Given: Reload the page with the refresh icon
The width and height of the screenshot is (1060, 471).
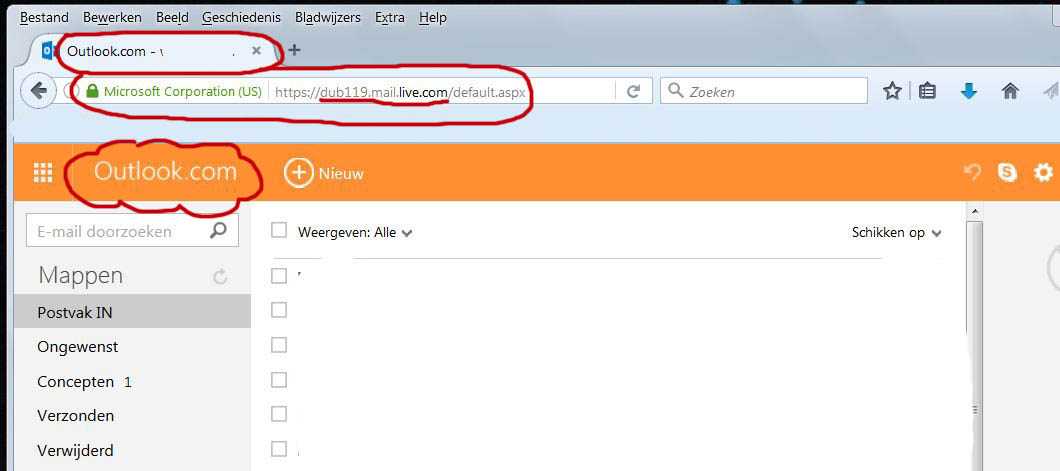Looking at the screenshot, I should tap(633, 91).
